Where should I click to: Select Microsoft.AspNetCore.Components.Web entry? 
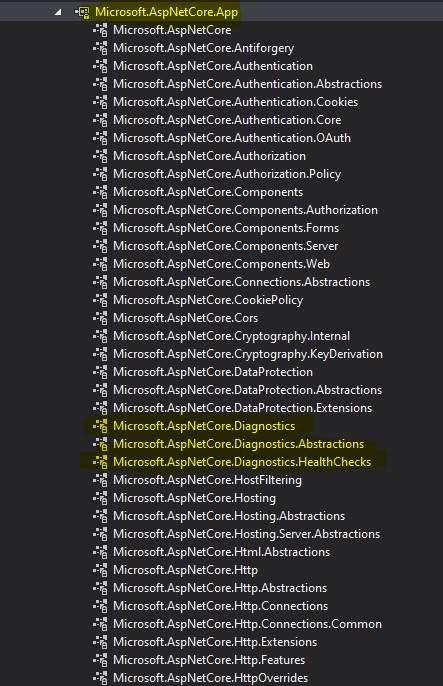(x=221, y=264)
